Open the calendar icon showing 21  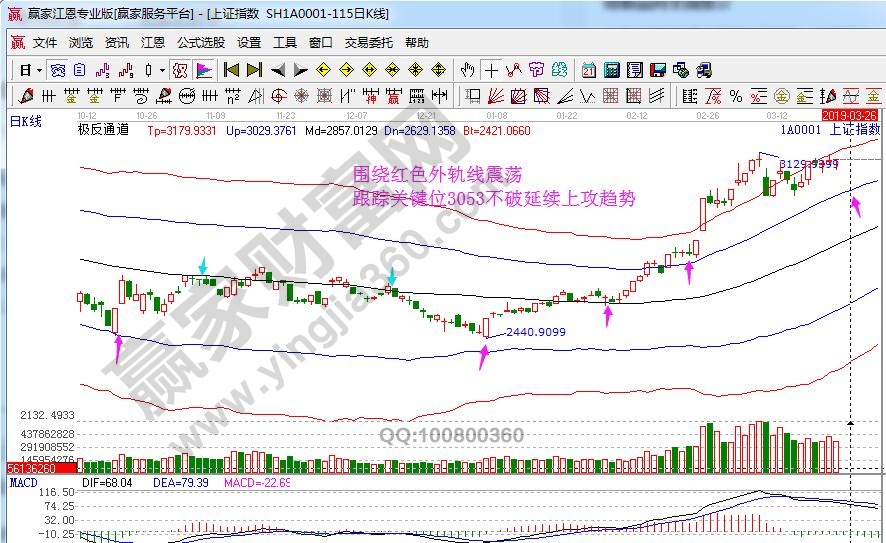tap(588, 70)
